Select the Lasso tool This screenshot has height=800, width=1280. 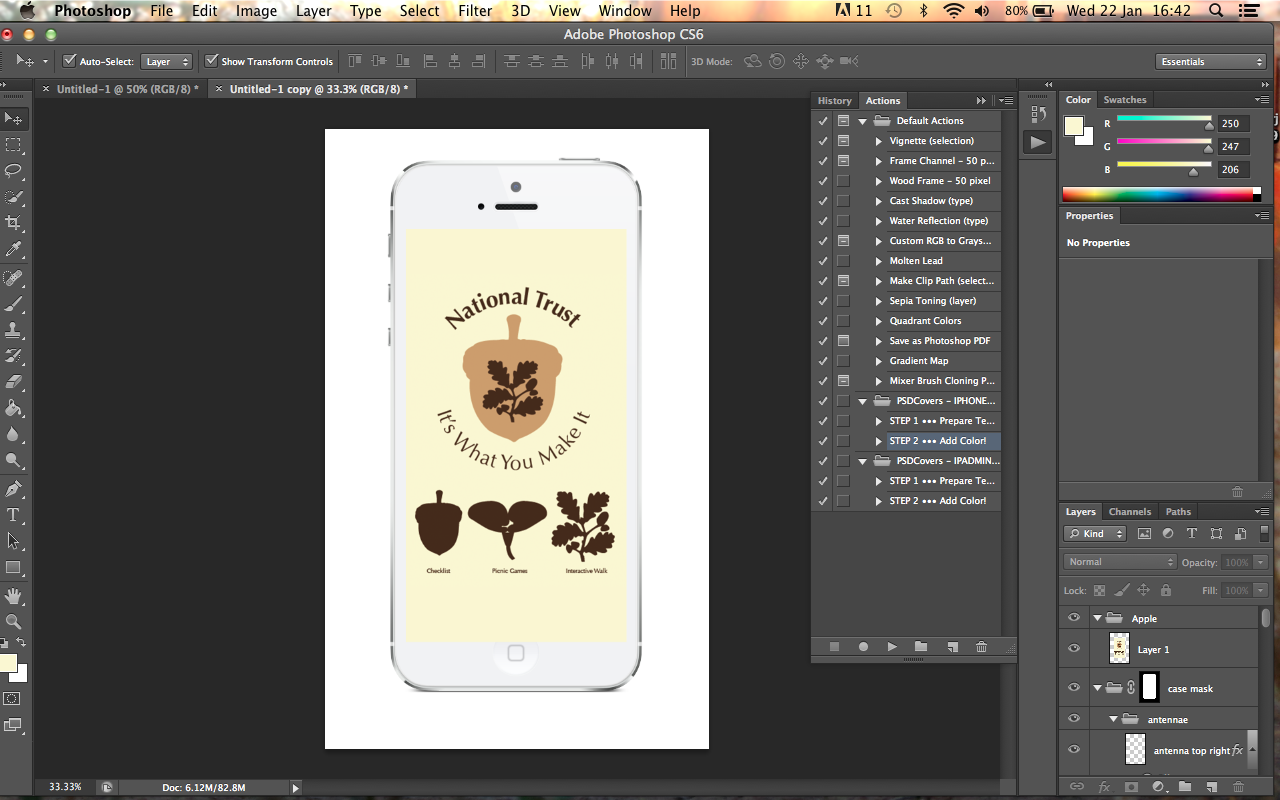14,171
